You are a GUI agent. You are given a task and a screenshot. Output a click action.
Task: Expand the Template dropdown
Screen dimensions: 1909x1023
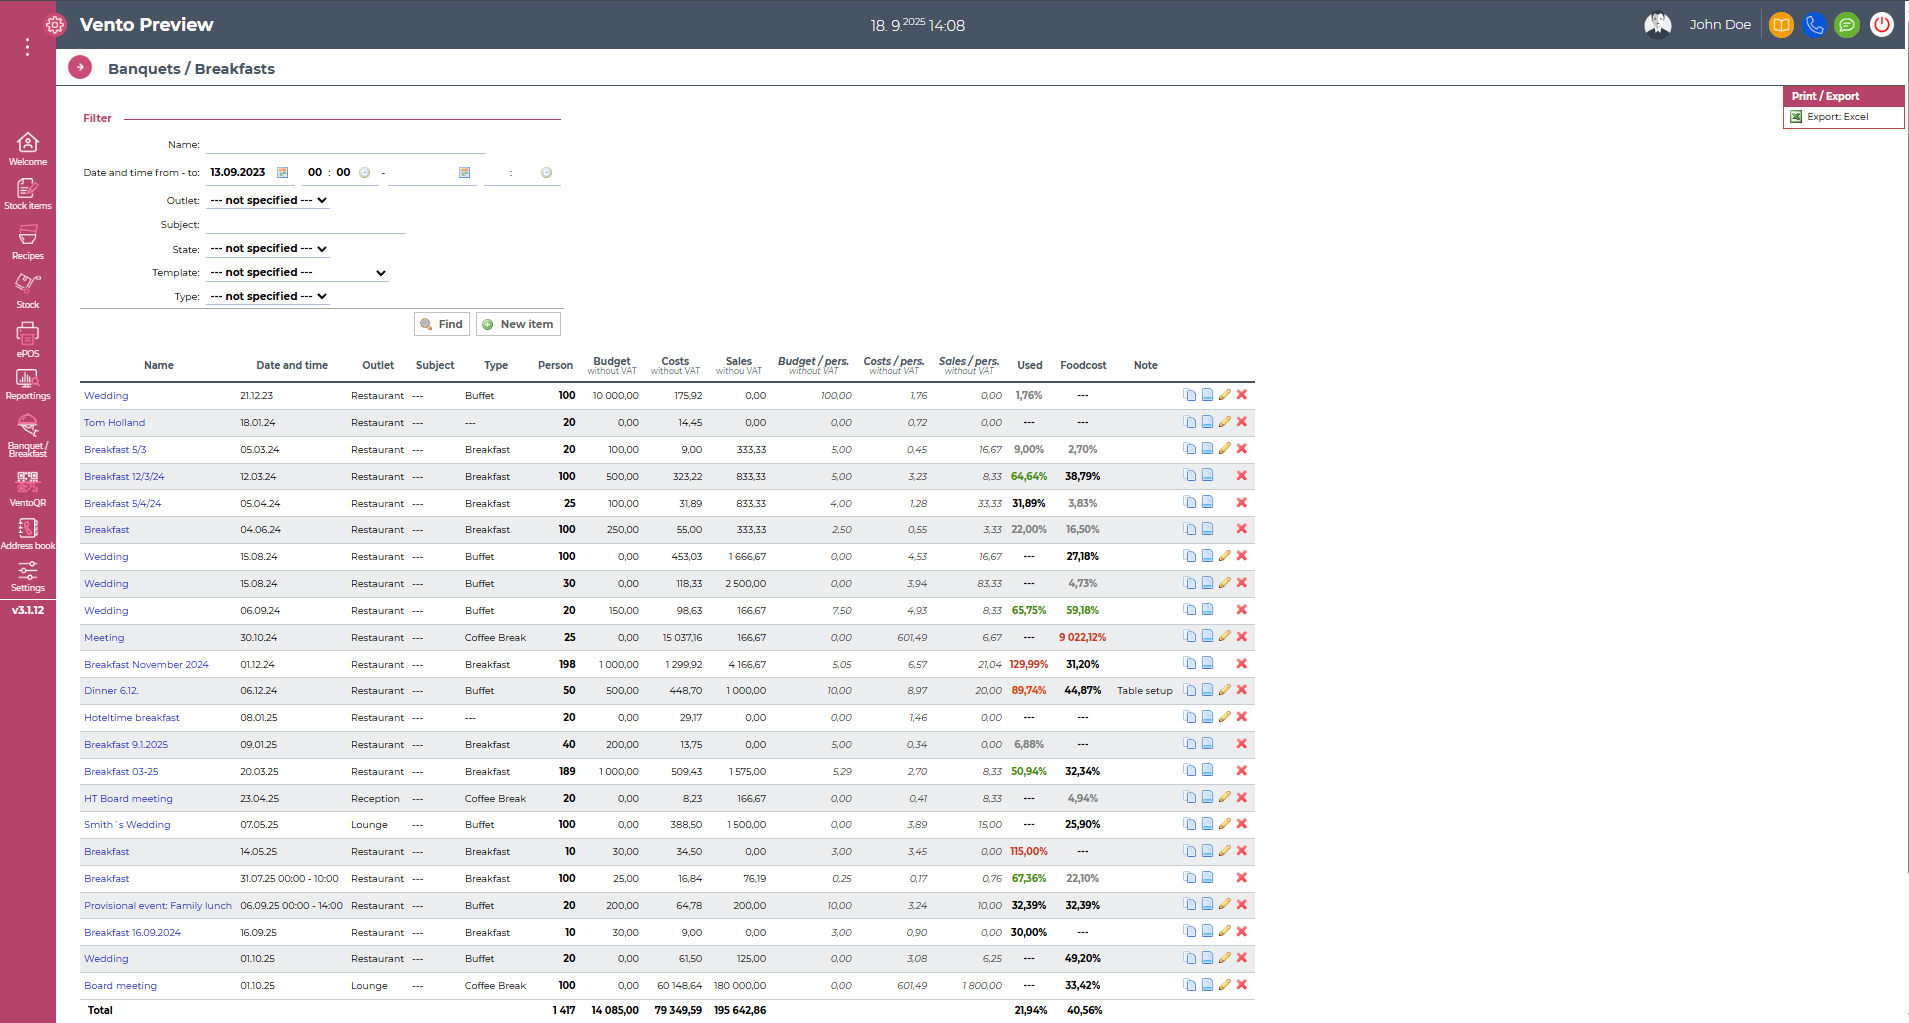297,273
